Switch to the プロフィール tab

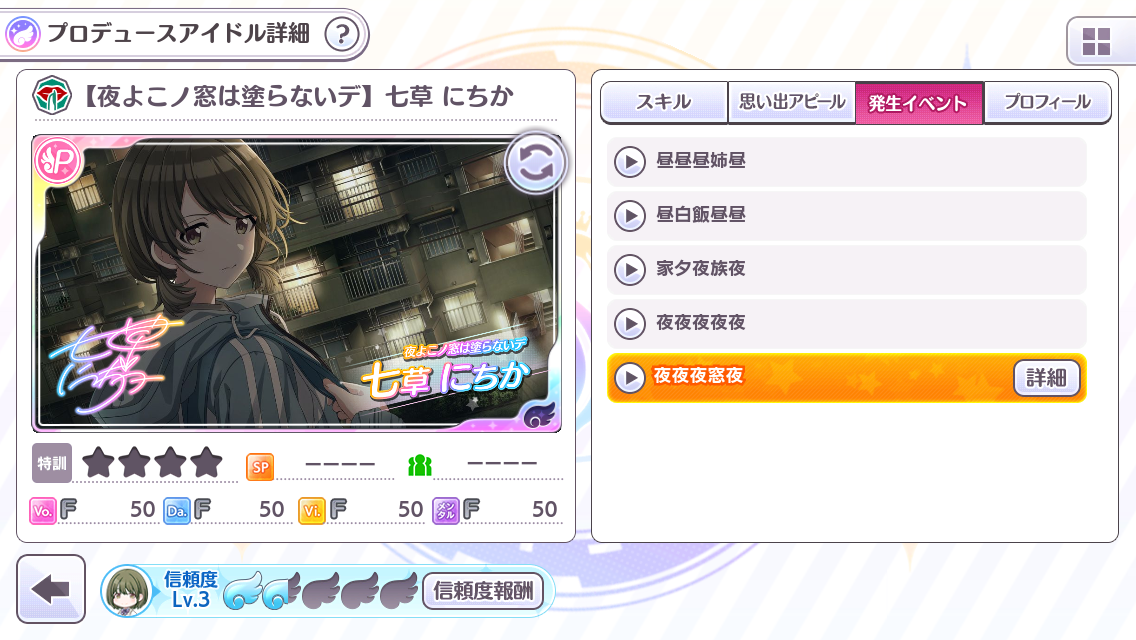click(1047, 102)
